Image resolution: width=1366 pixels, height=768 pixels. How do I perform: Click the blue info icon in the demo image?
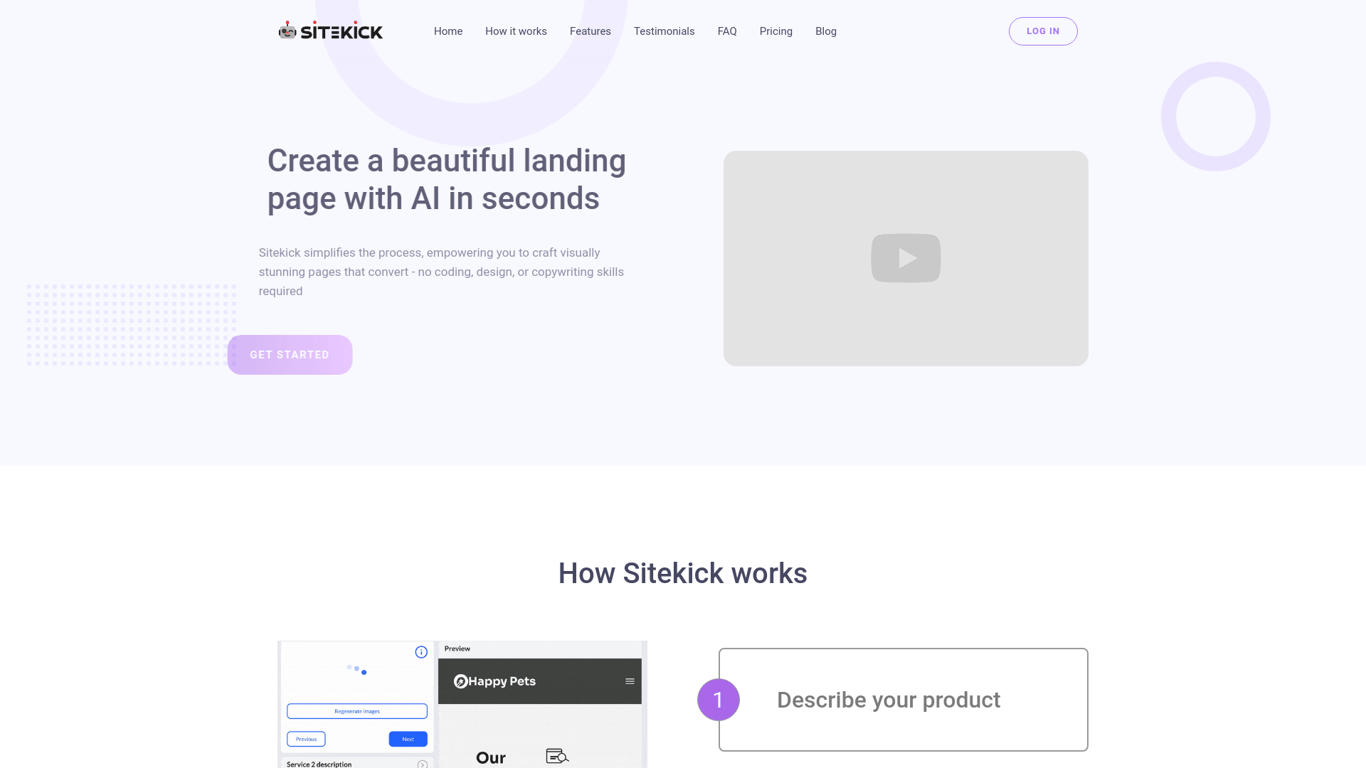pyautogui.click(x=421, y=652)
